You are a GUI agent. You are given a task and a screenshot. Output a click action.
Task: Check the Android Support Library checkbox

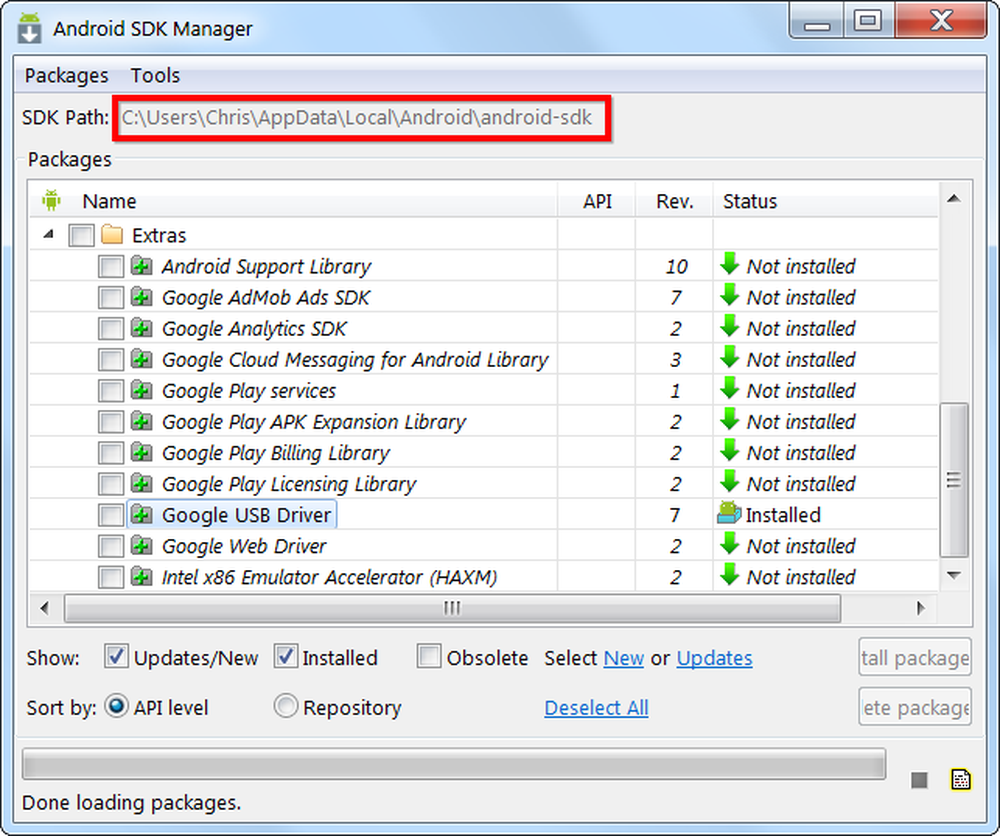pos(111,267)
